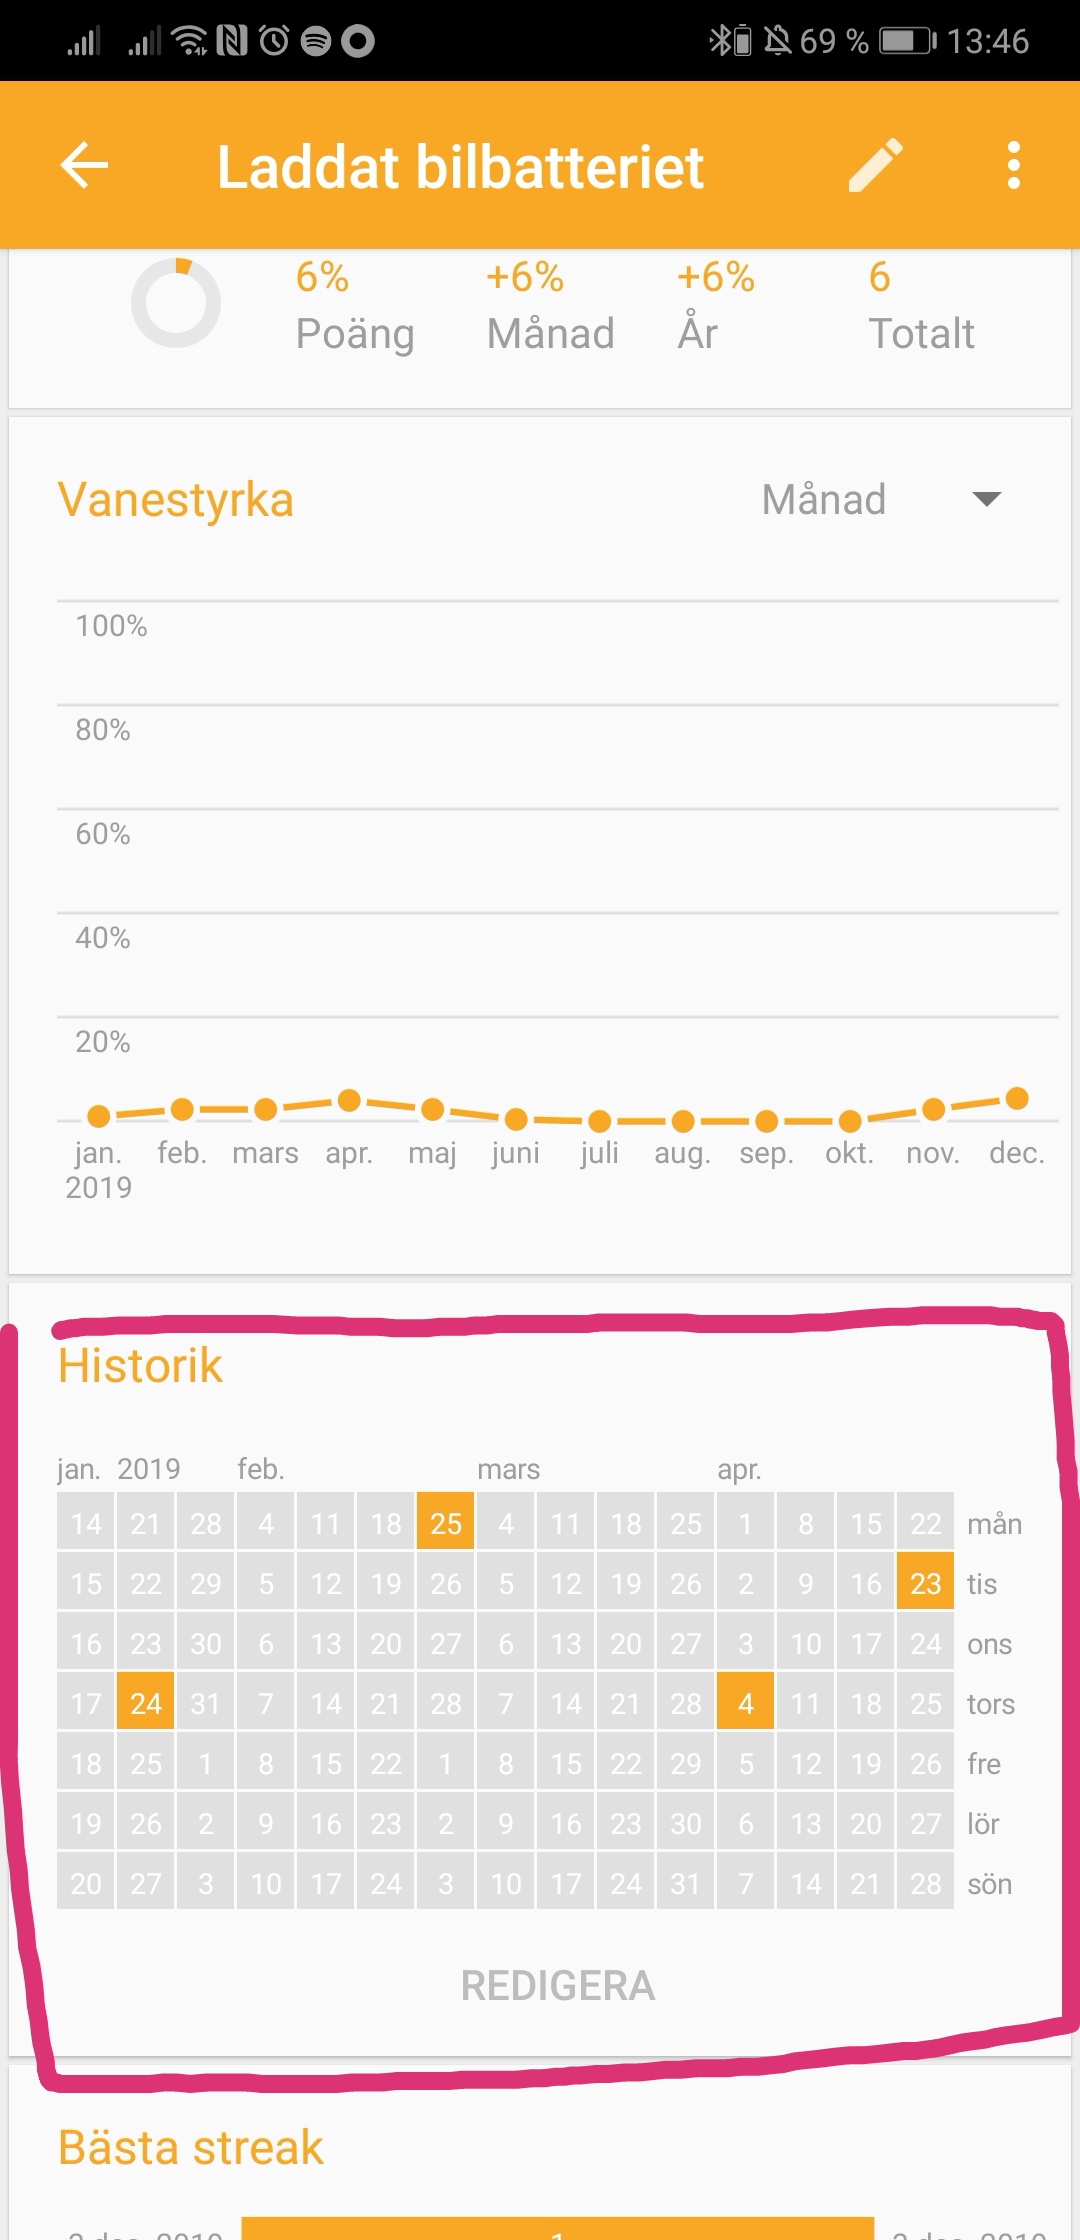Tap the Spotify status bar icon

point(316,41)
